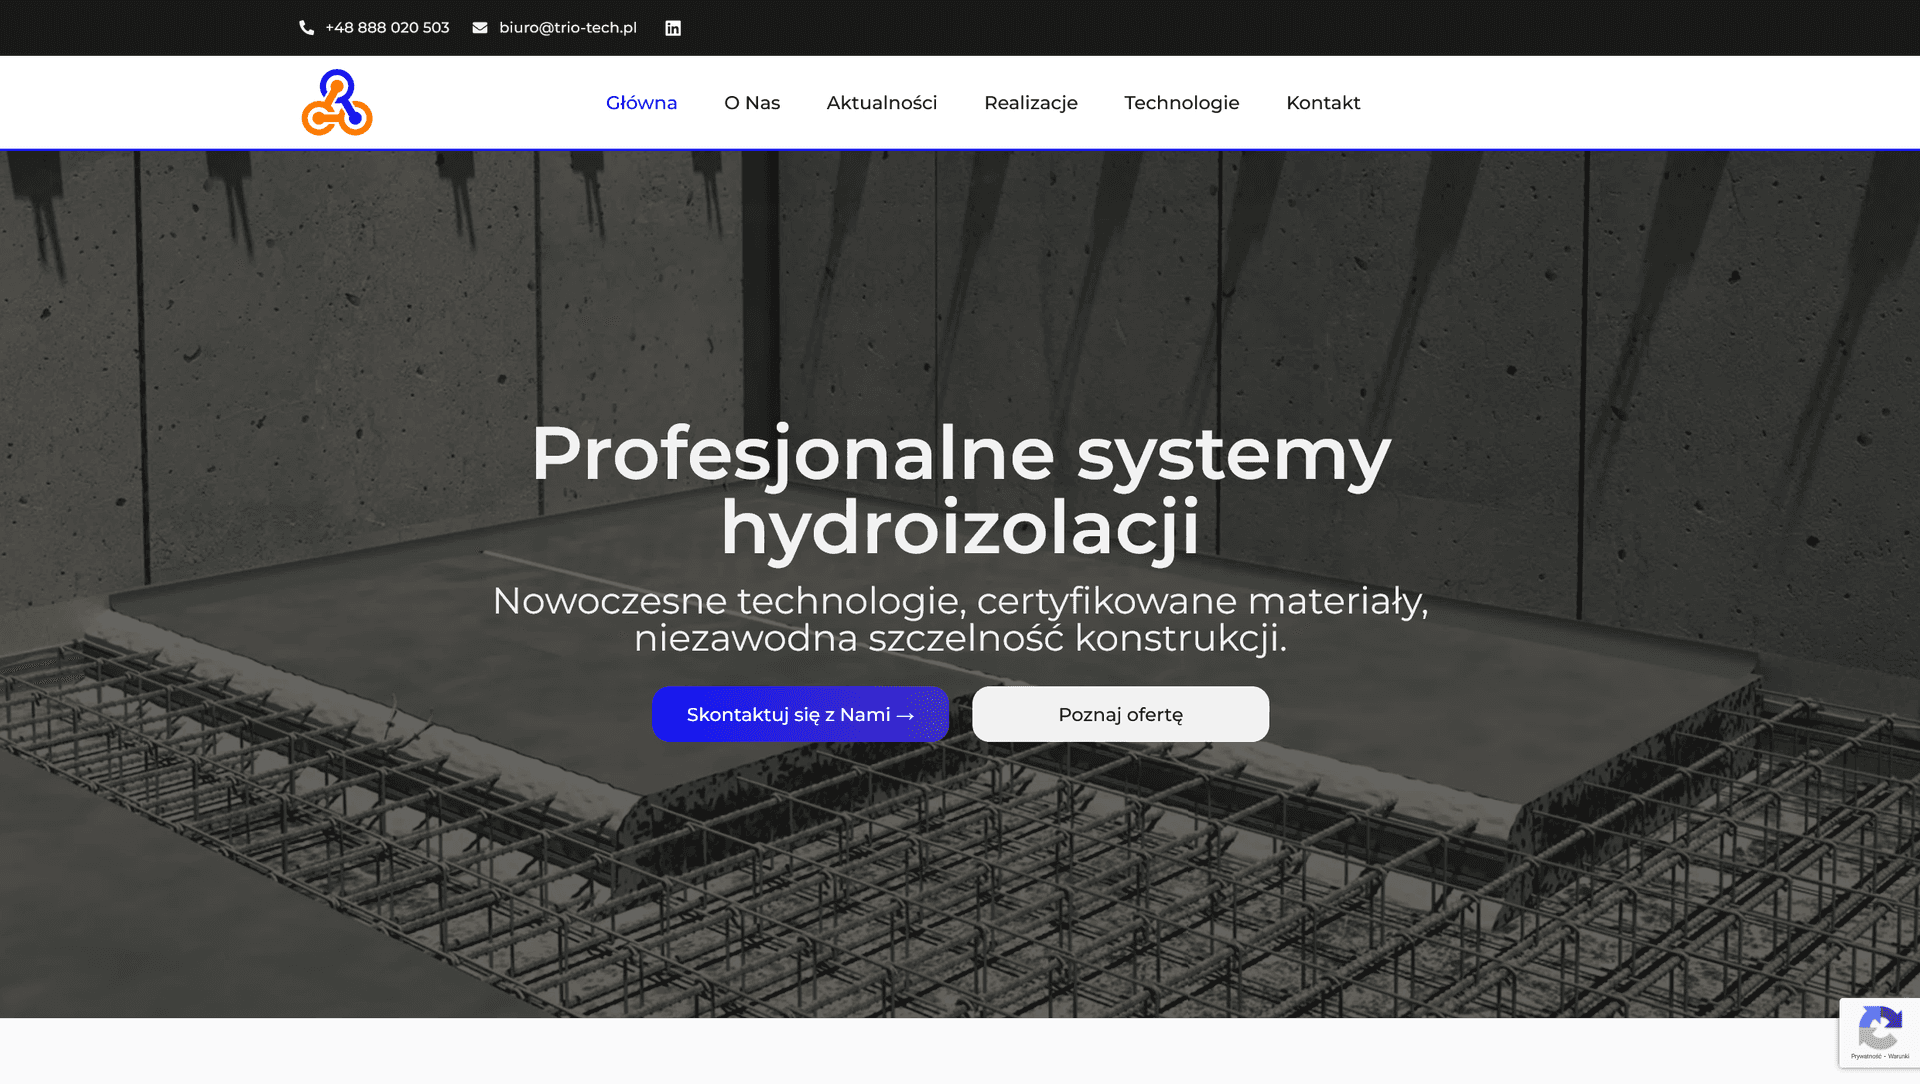Click the reCAPTCHA badge logo
This screenshot has height=1084, width=1920.
coord(1879,1027)
